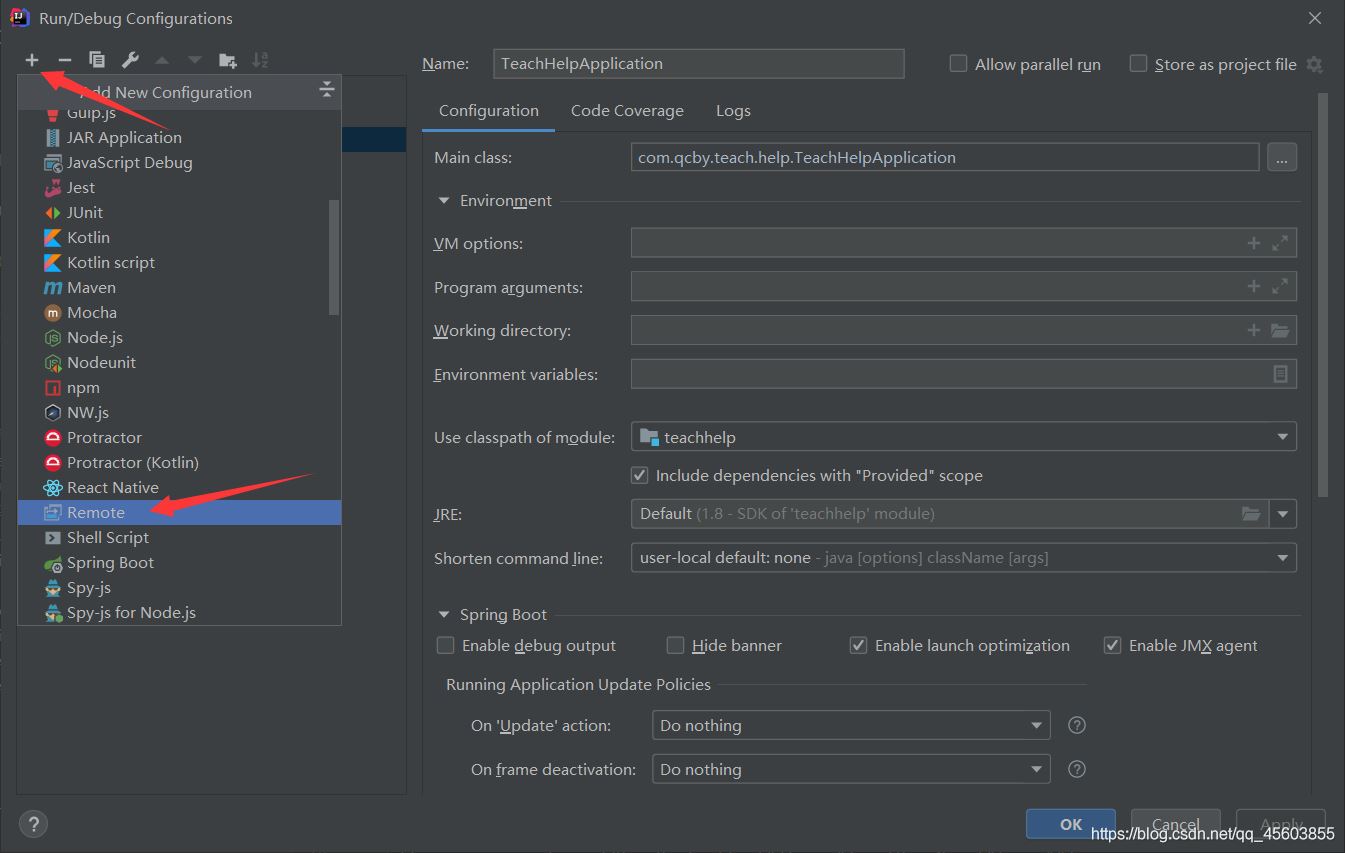Viewport: 1345px width, 853px height.
Task: Click the help question mark button
Action: (33, 824)
